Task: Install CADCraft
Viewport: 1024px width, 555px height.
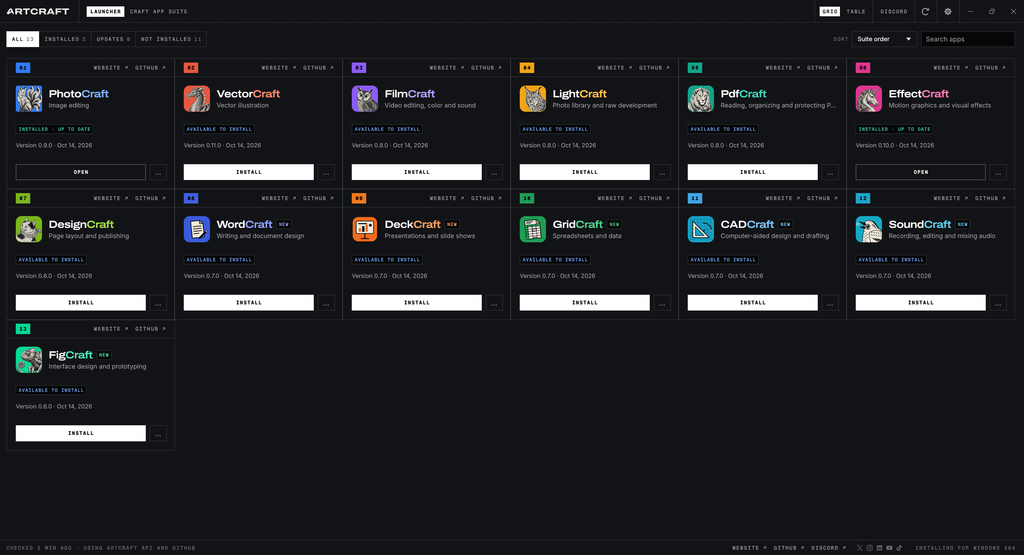Action: (x=752, y=303)
